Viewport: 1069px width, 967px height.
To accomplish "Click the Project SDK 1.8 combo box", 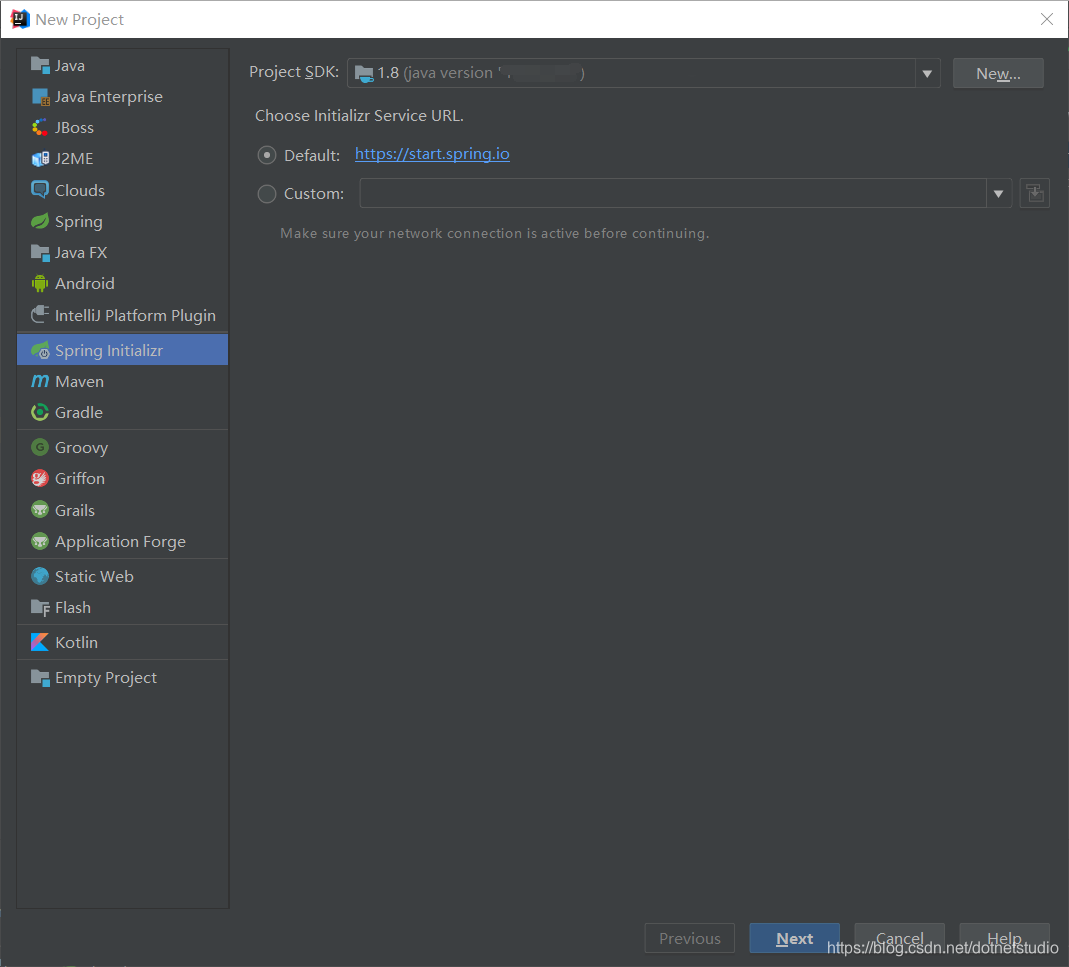I will point(644,73).
